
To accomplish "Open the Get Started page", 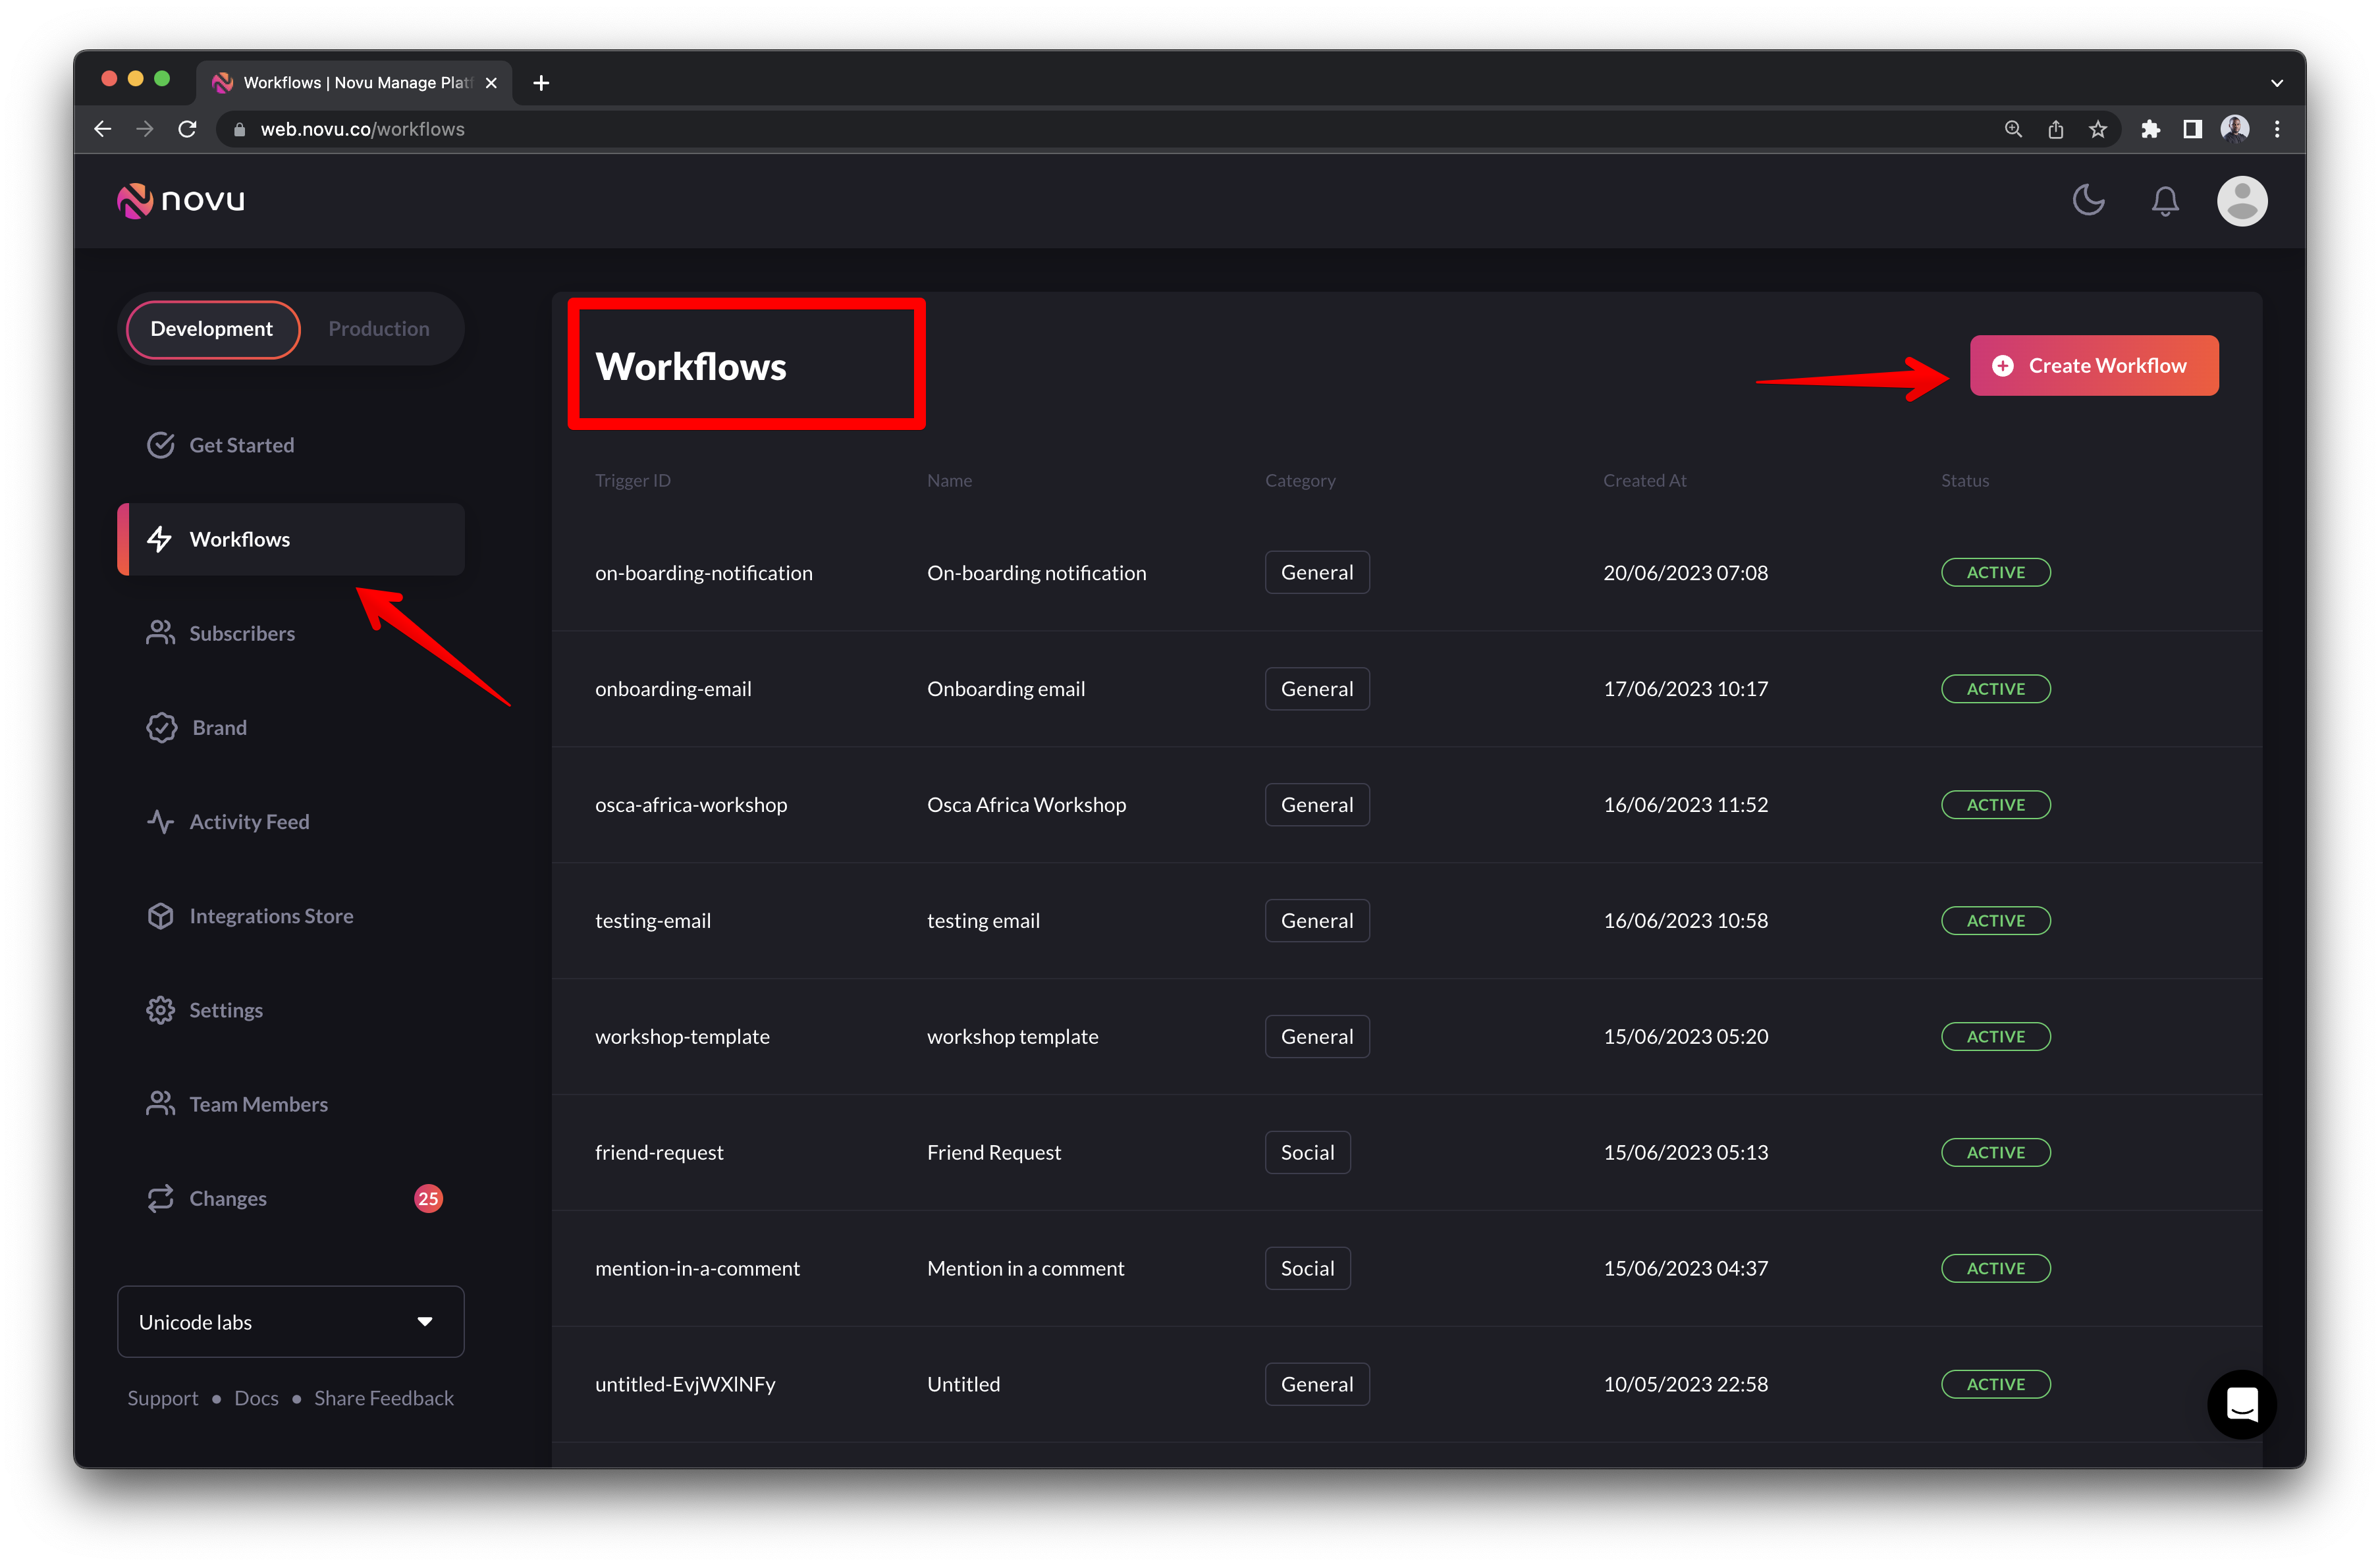I will tap(241, 444).
